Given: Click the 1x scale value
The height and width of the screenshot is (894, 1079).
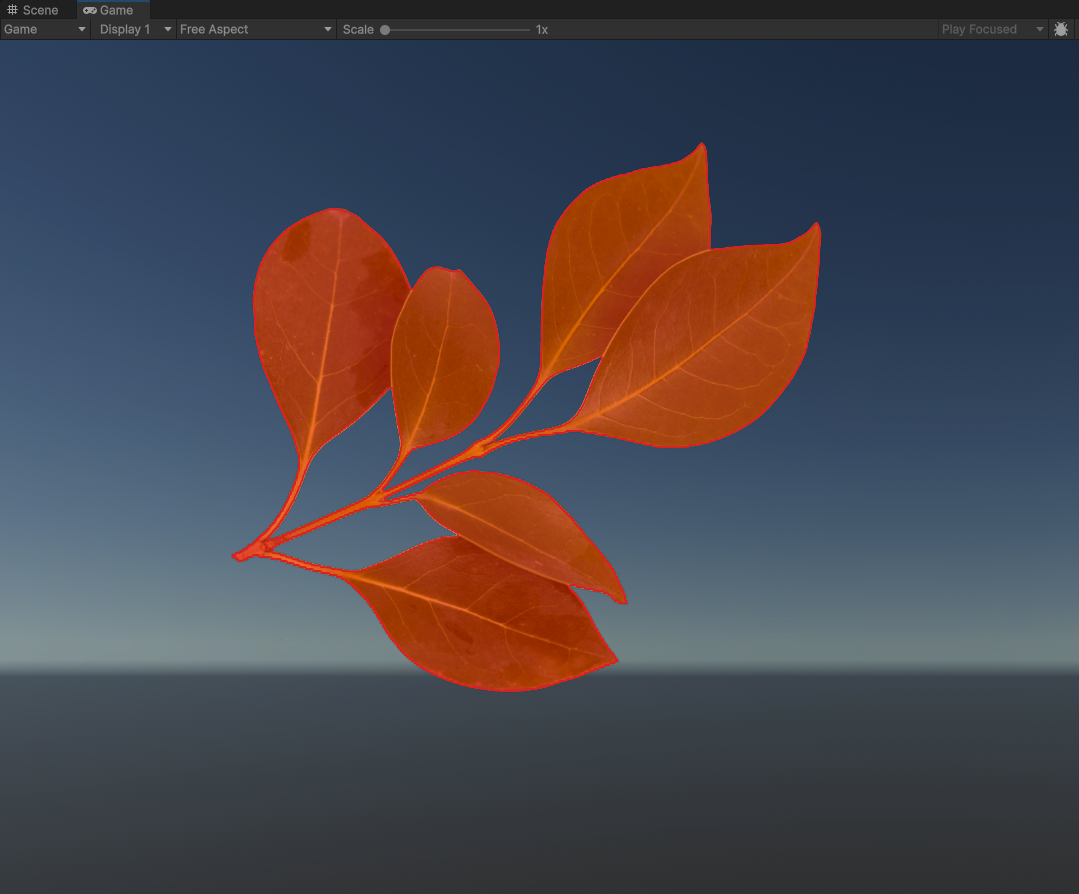Looking at the screenshot, I should pyautogui.click(x=542, y=29).
